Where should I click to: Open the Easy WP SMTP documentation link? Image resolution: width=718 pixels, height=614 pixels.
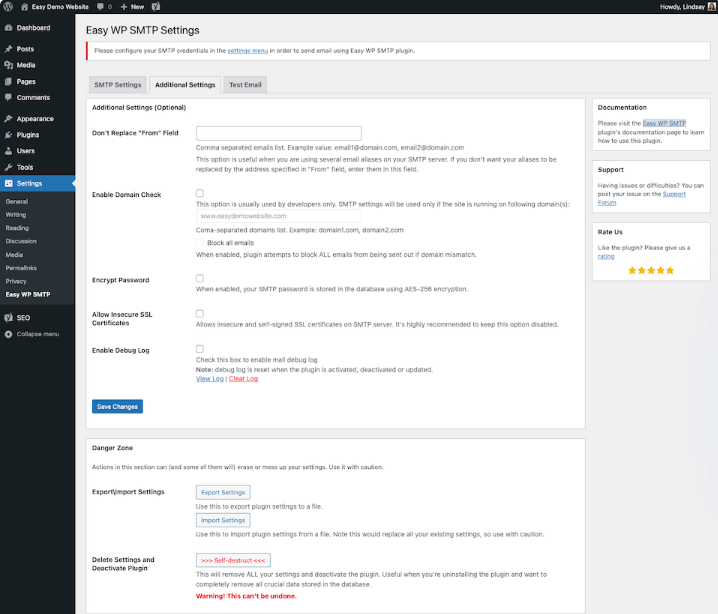click(x=664, y=123)
